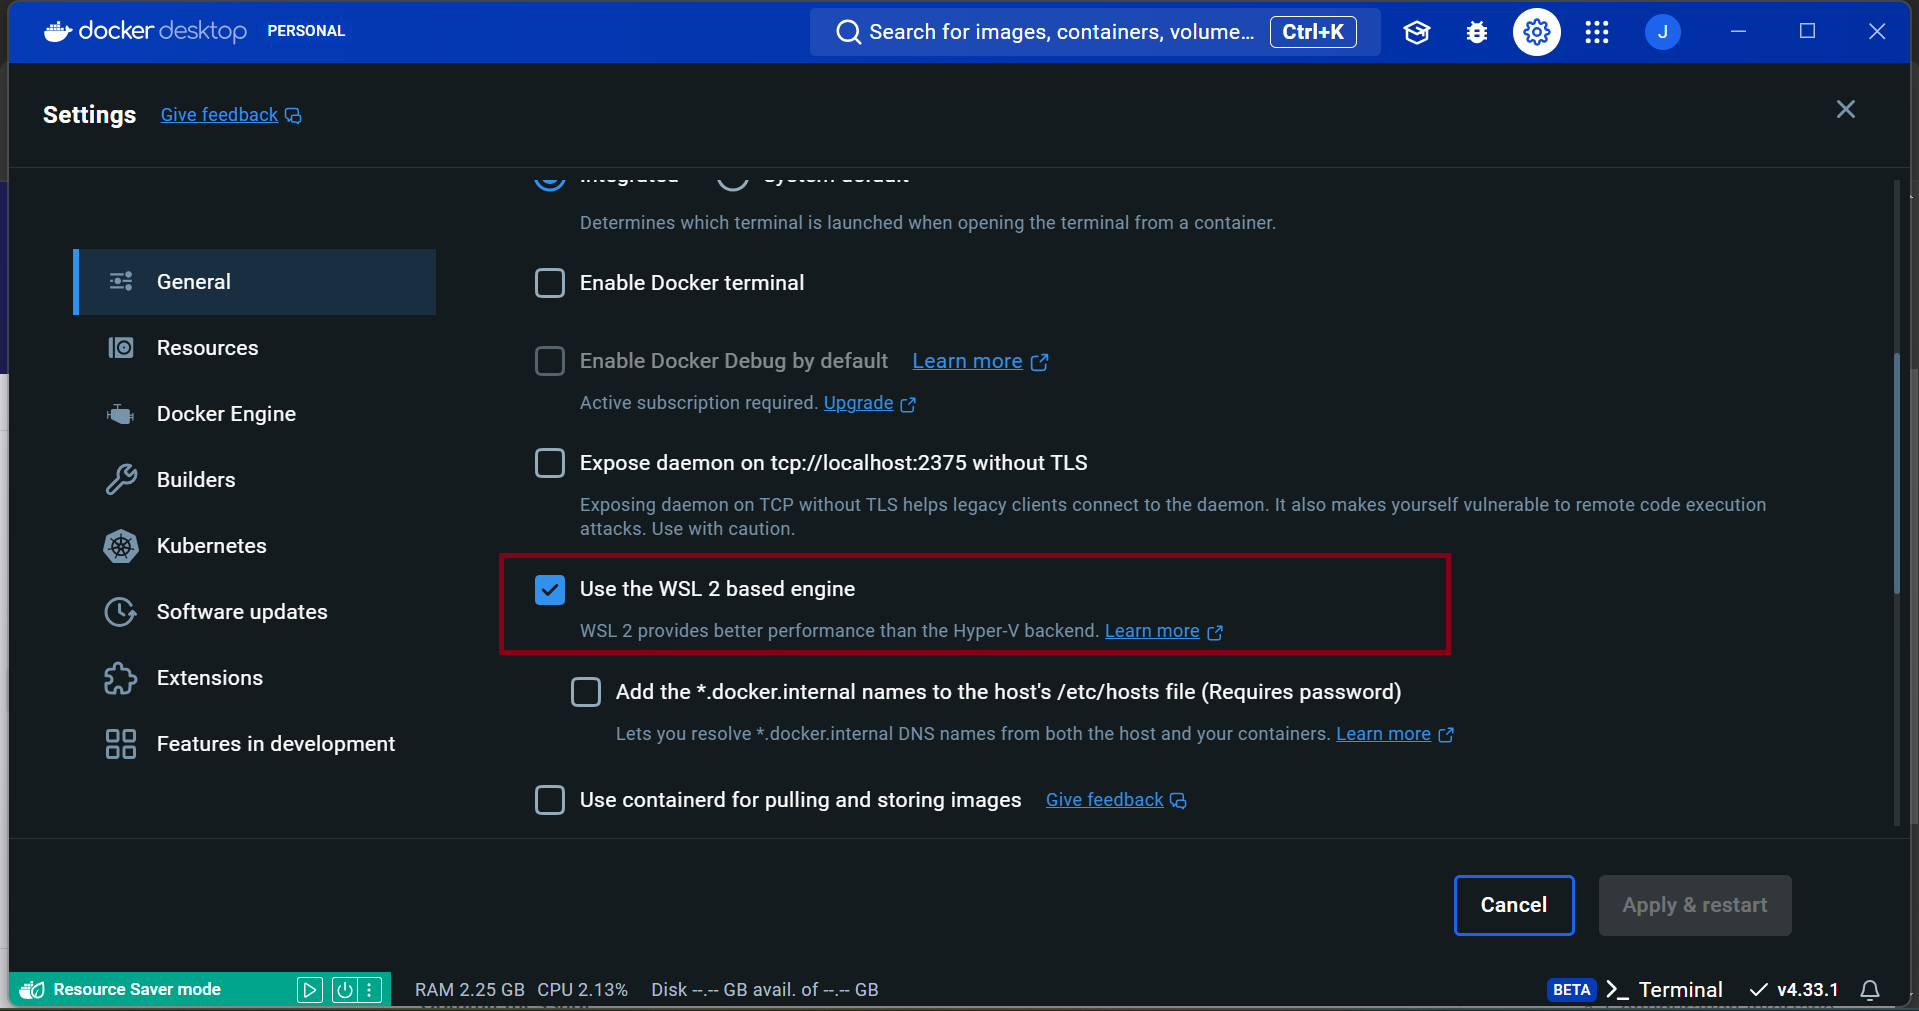Check Add *.docker.internal names to hosts file
This screenshot has width=1919, height=1011.
(x=586, y=692)
